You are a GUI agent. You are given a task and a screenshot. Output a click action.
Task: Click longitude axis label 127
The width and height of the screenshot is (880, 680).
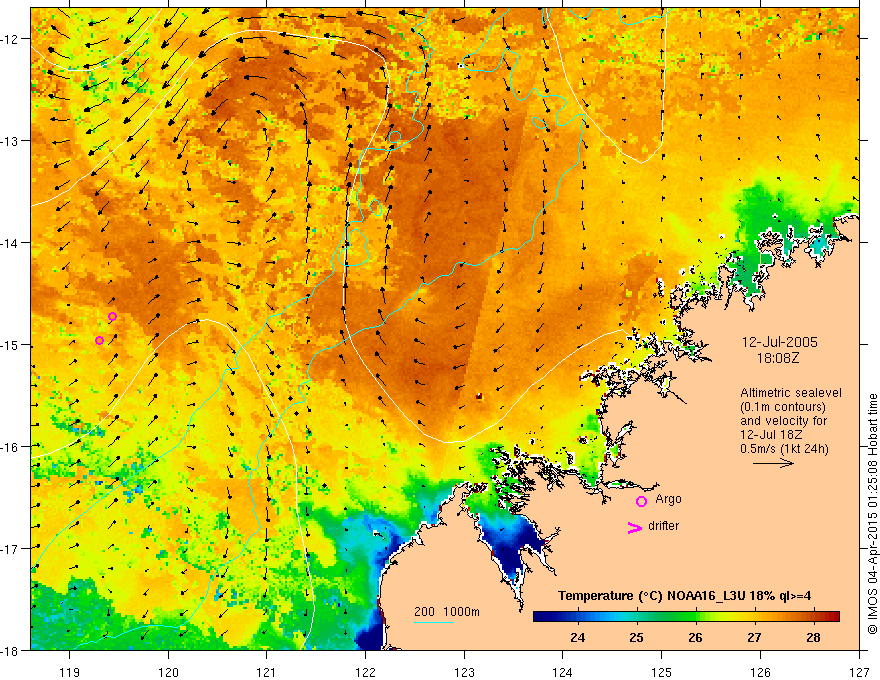point(859,672)
